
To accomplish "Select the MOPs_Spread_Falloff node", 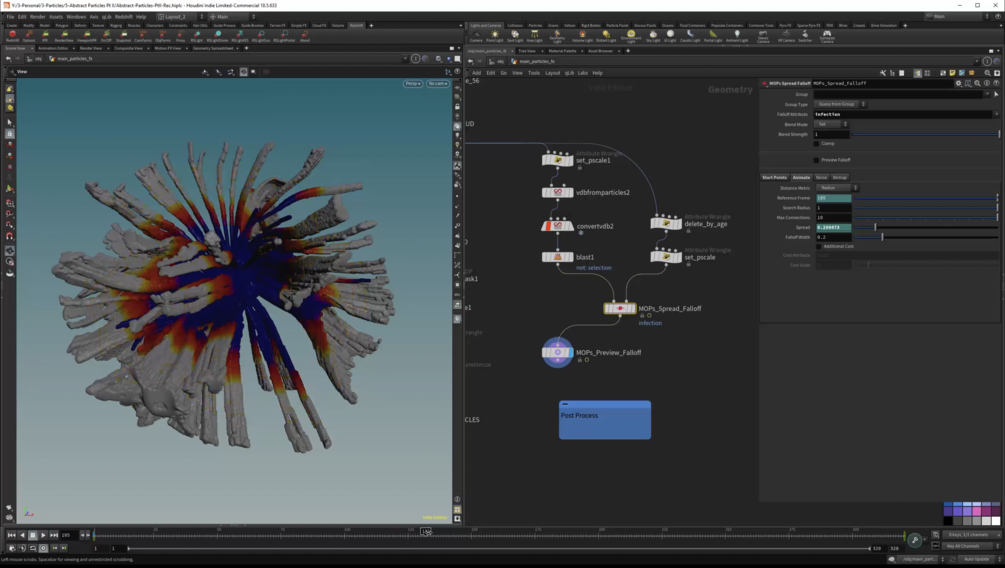I will tap(620, 308).
